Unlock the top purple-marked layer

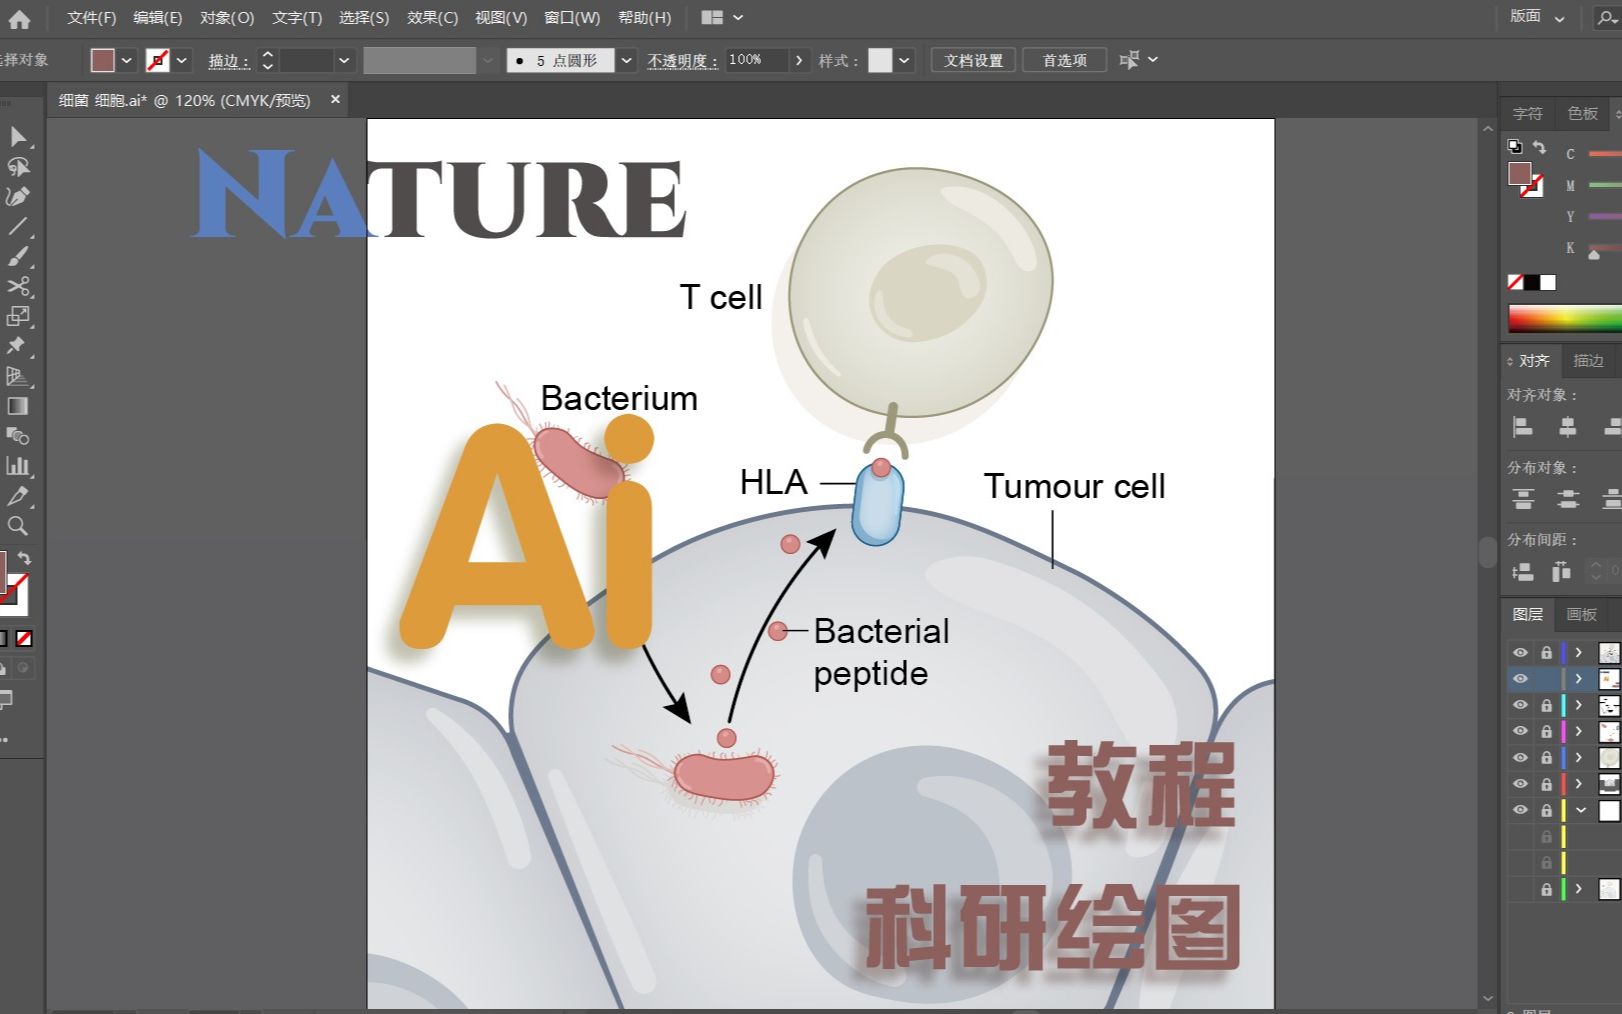tap(1546, 653)
